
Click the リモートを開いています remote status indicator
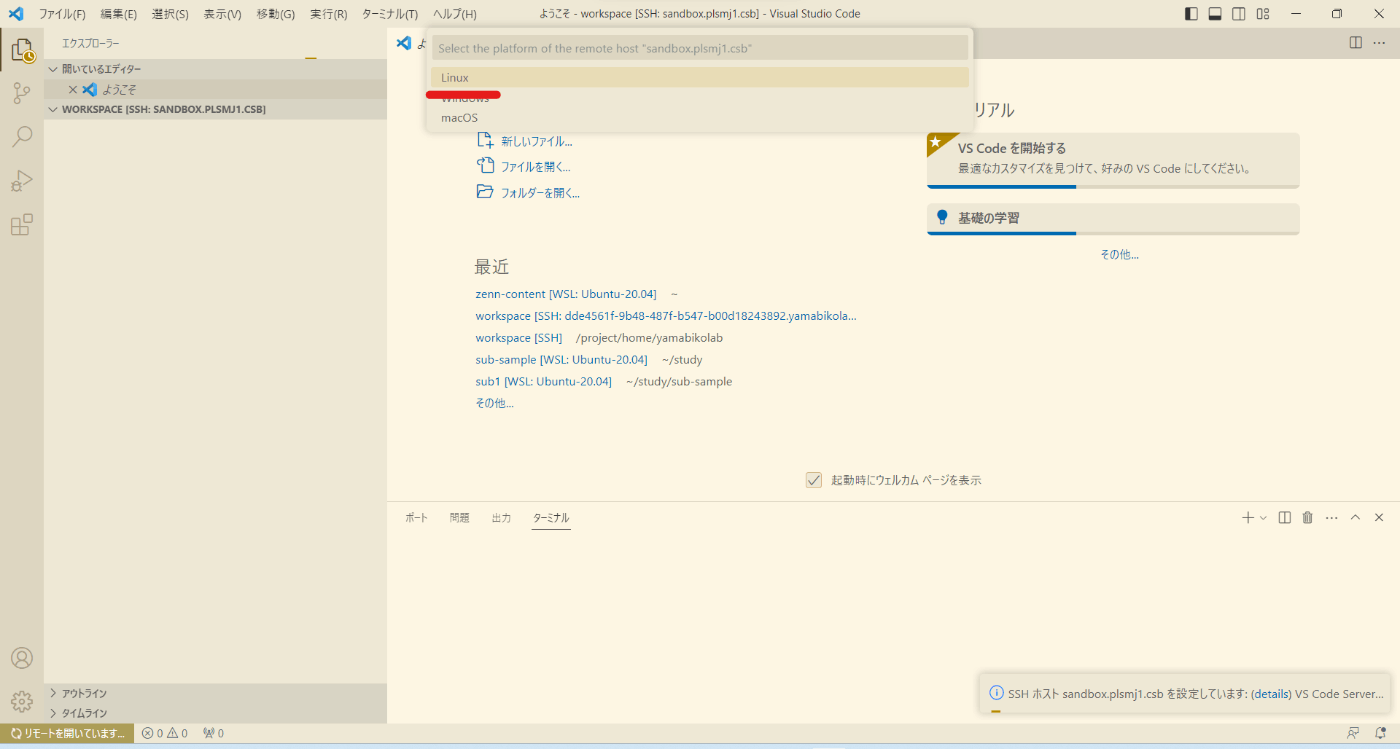point(67,733)
